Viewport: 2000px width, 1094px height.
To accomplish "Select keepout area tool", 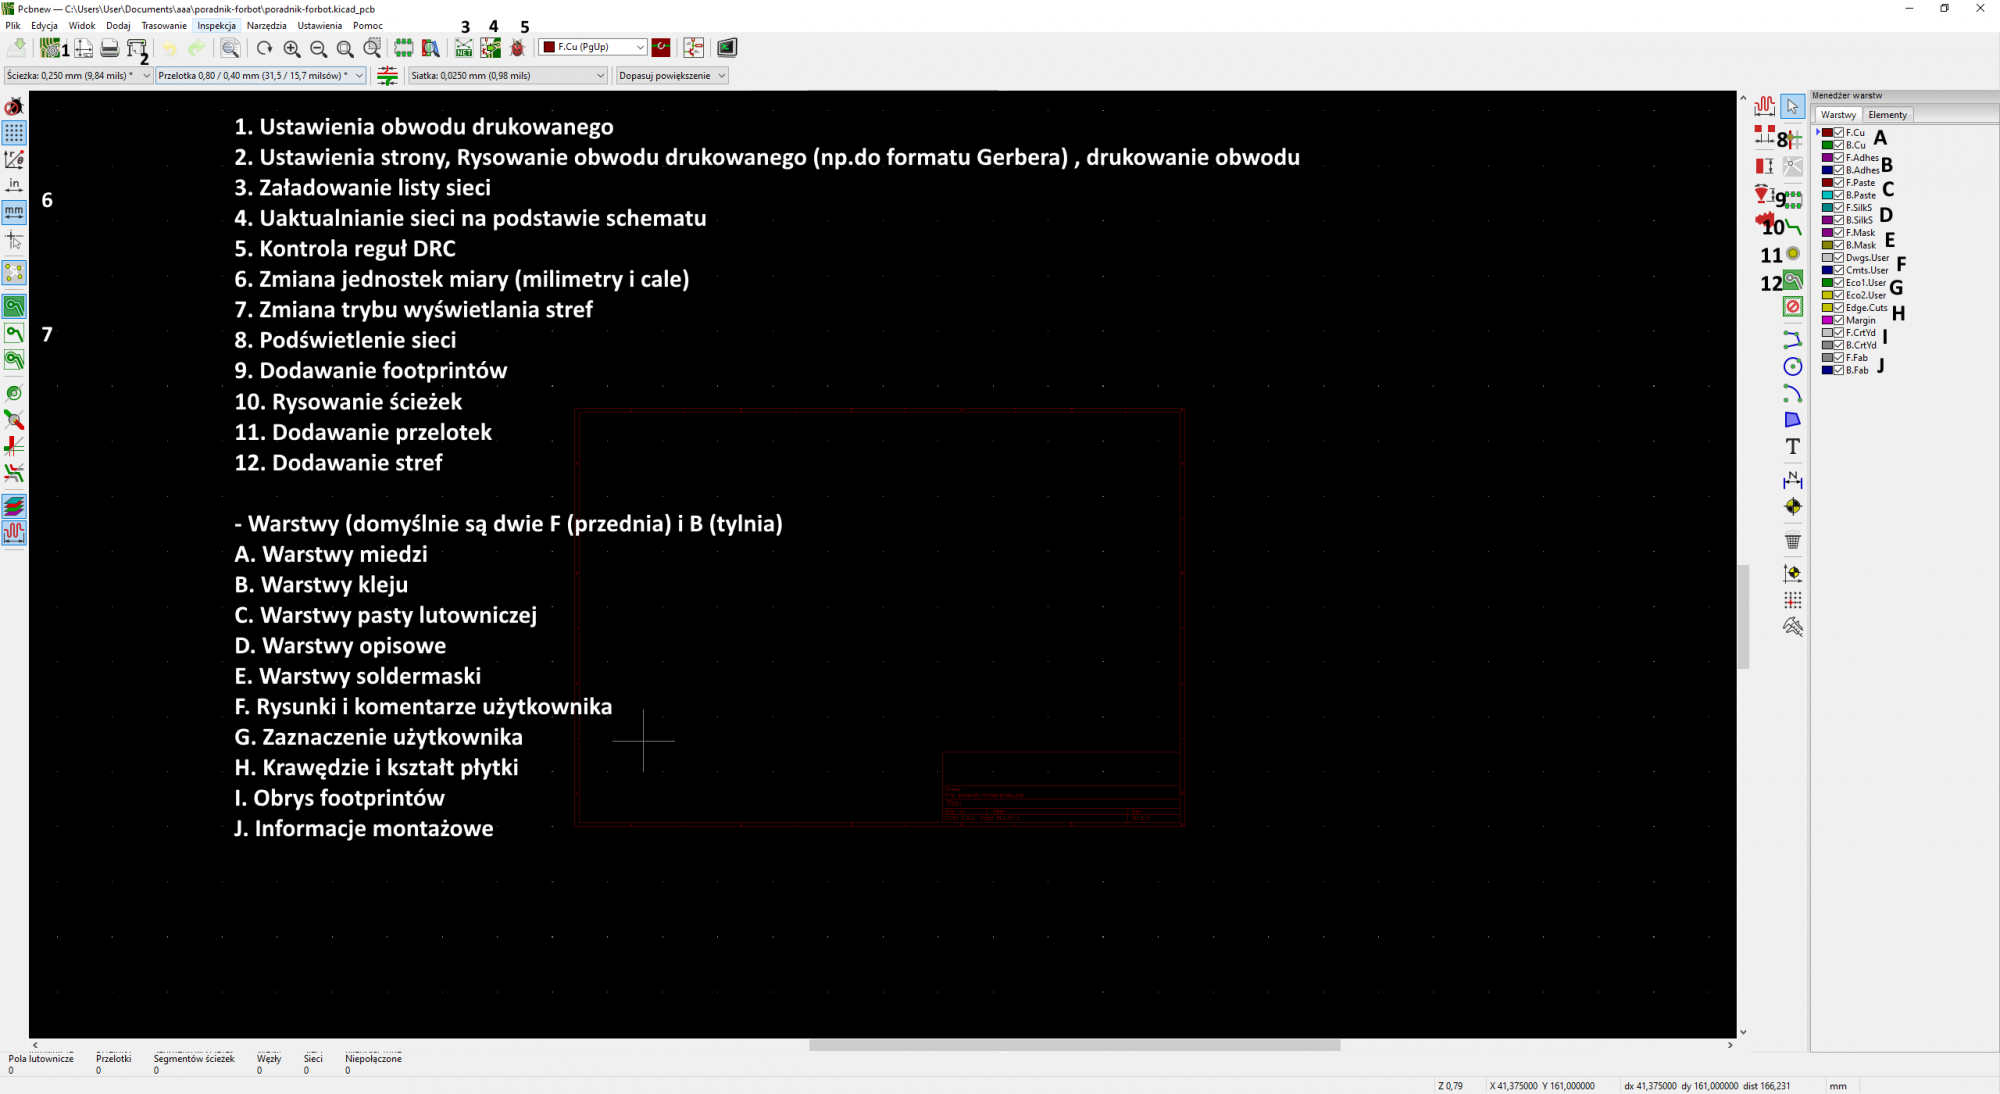I will coord(1793,307).
